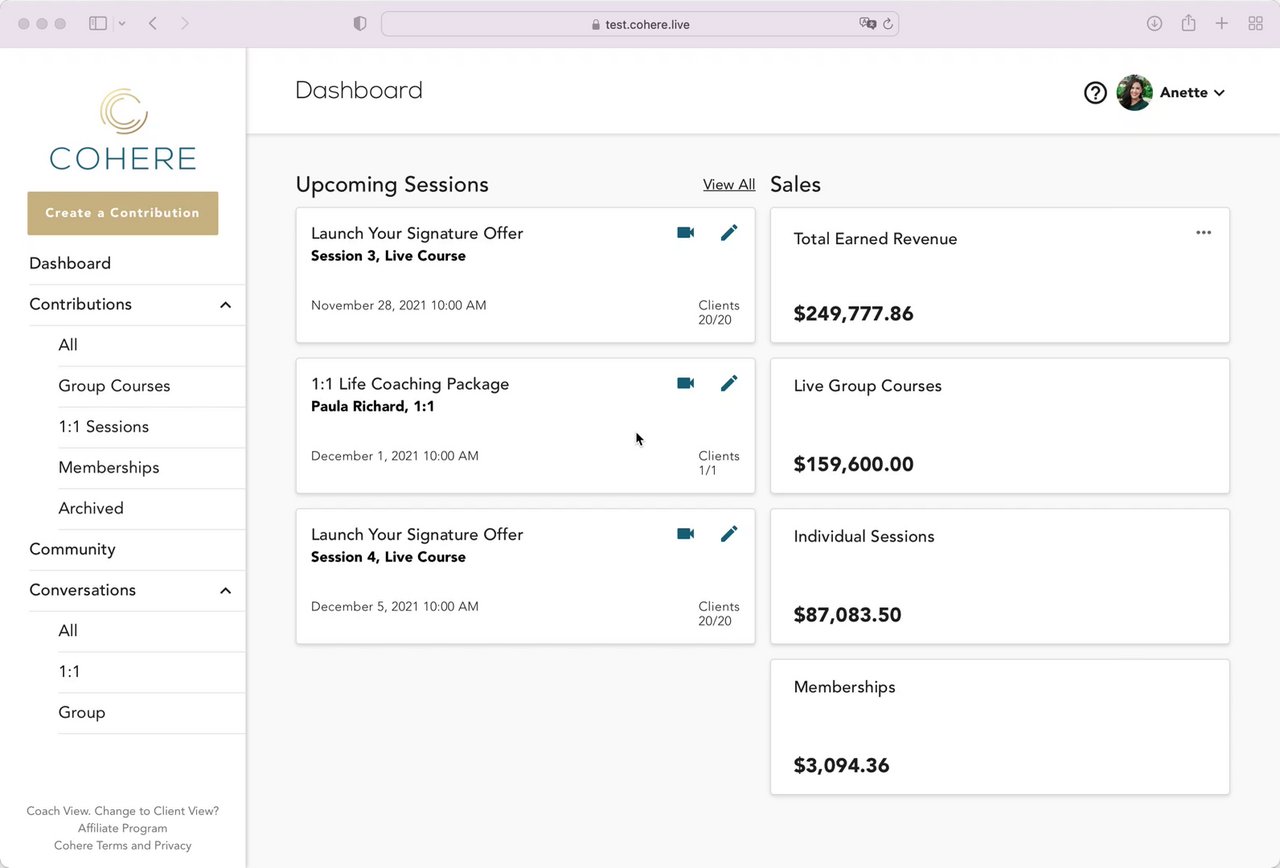The width and height of the screenshot is (1280, 868).
Task: Start video for Session 3 Live Course
Action: 685,233
